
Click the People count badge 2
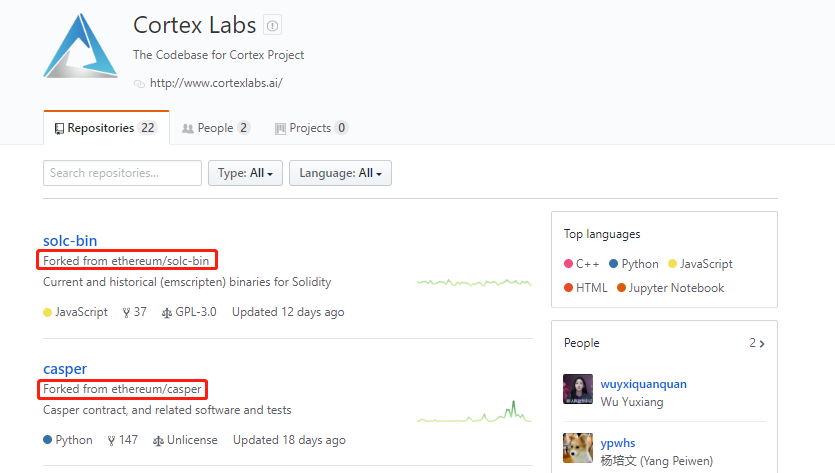click(x=243, y=128)
